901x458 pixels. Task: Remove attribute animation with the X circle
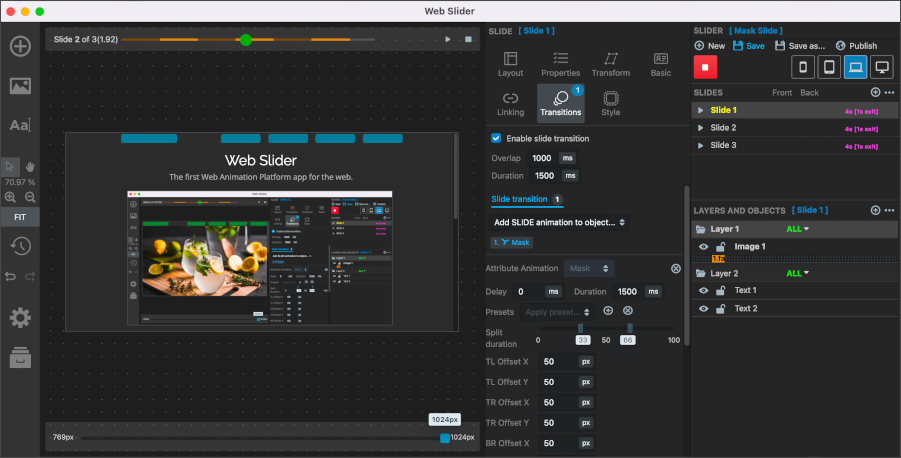click(676, 268)
